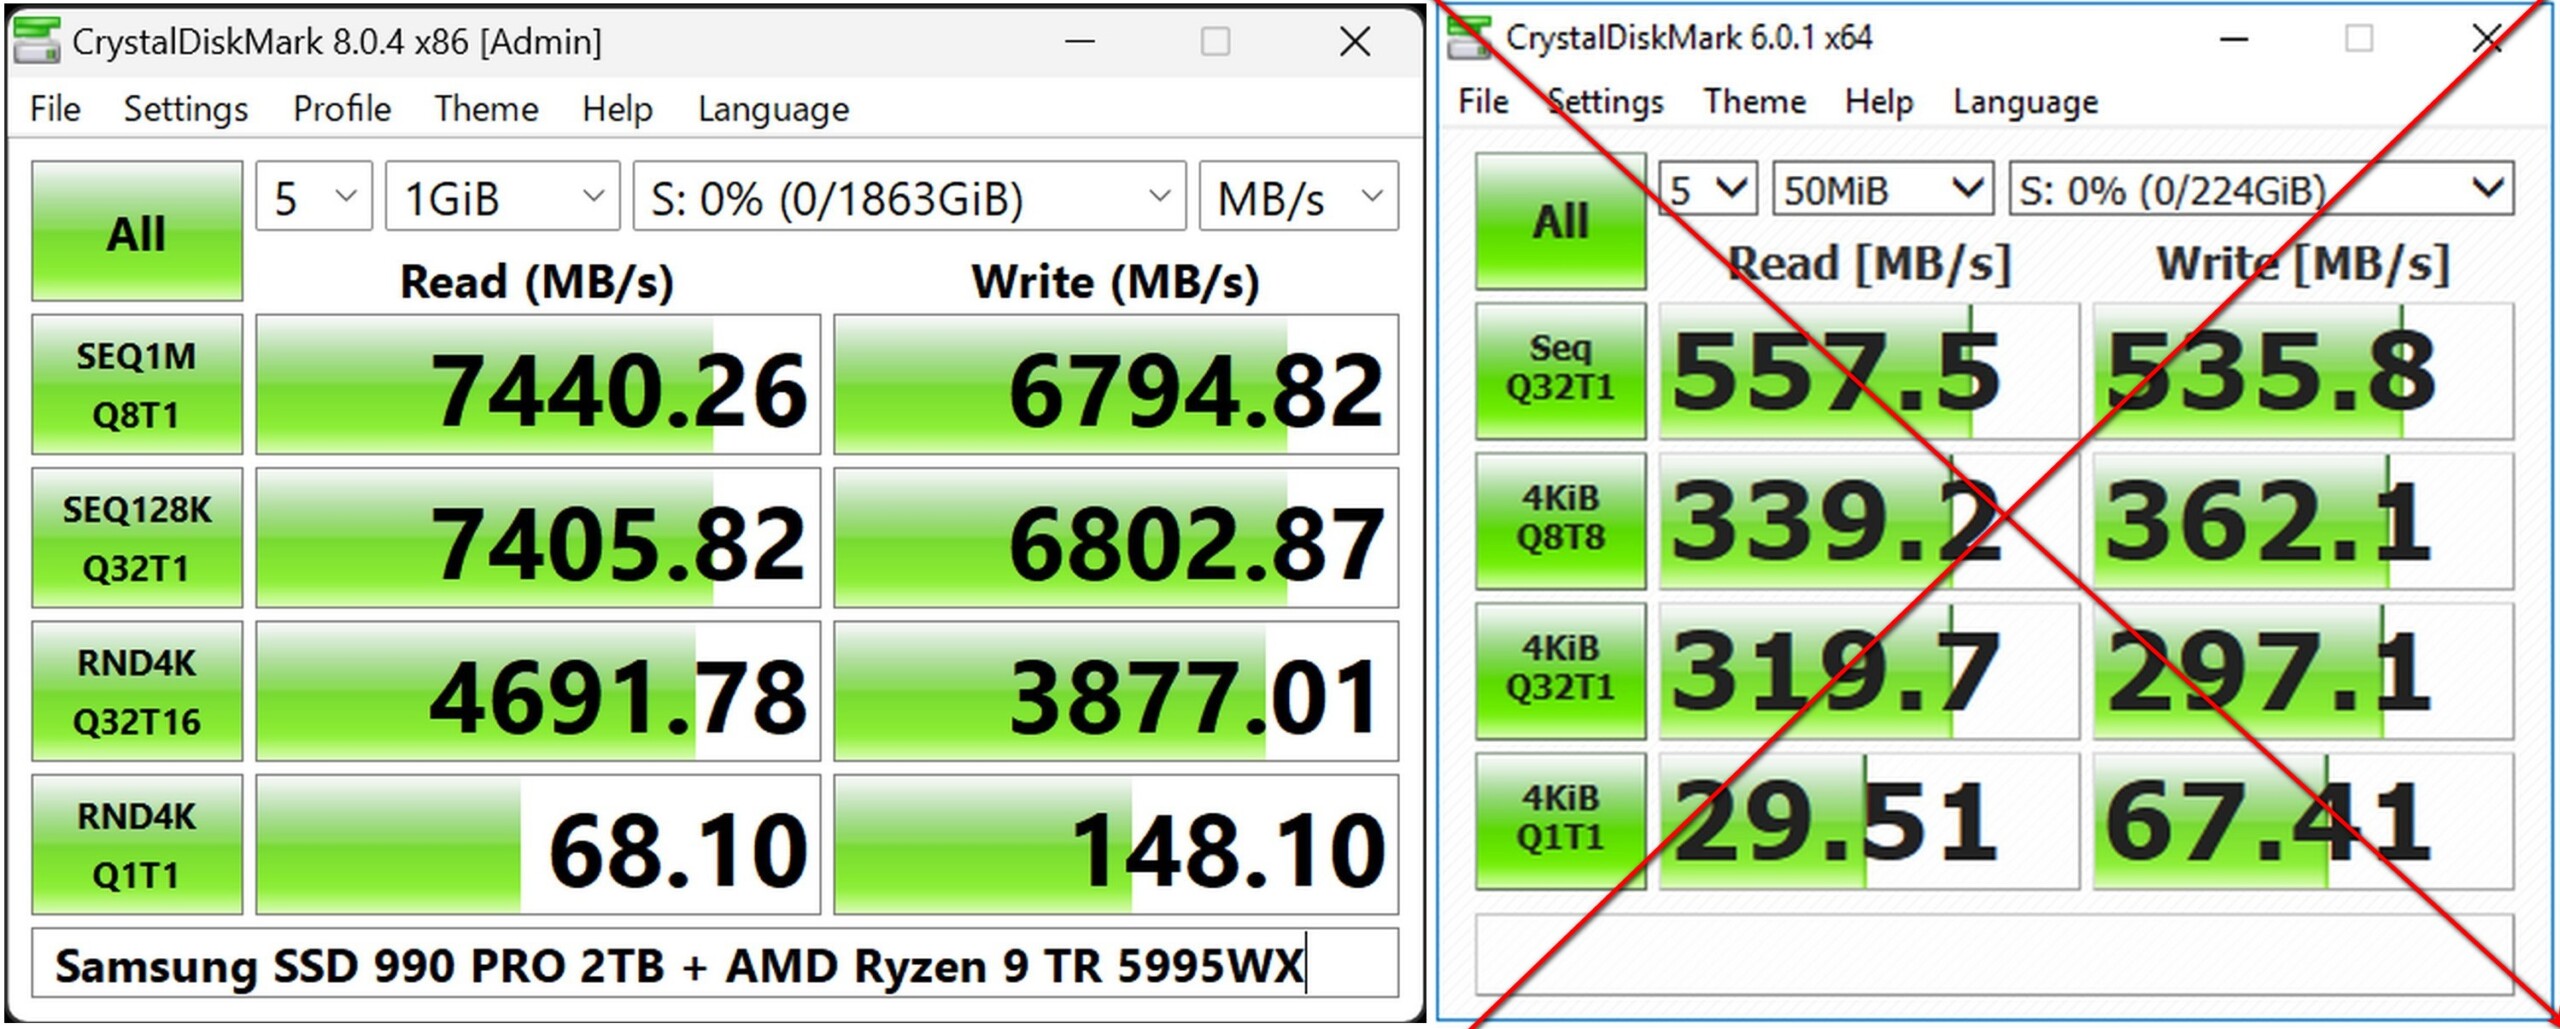Click Read (MB/s) column header in 8.0.4
Screen dimensions: 2560x1029
(537, 281)
